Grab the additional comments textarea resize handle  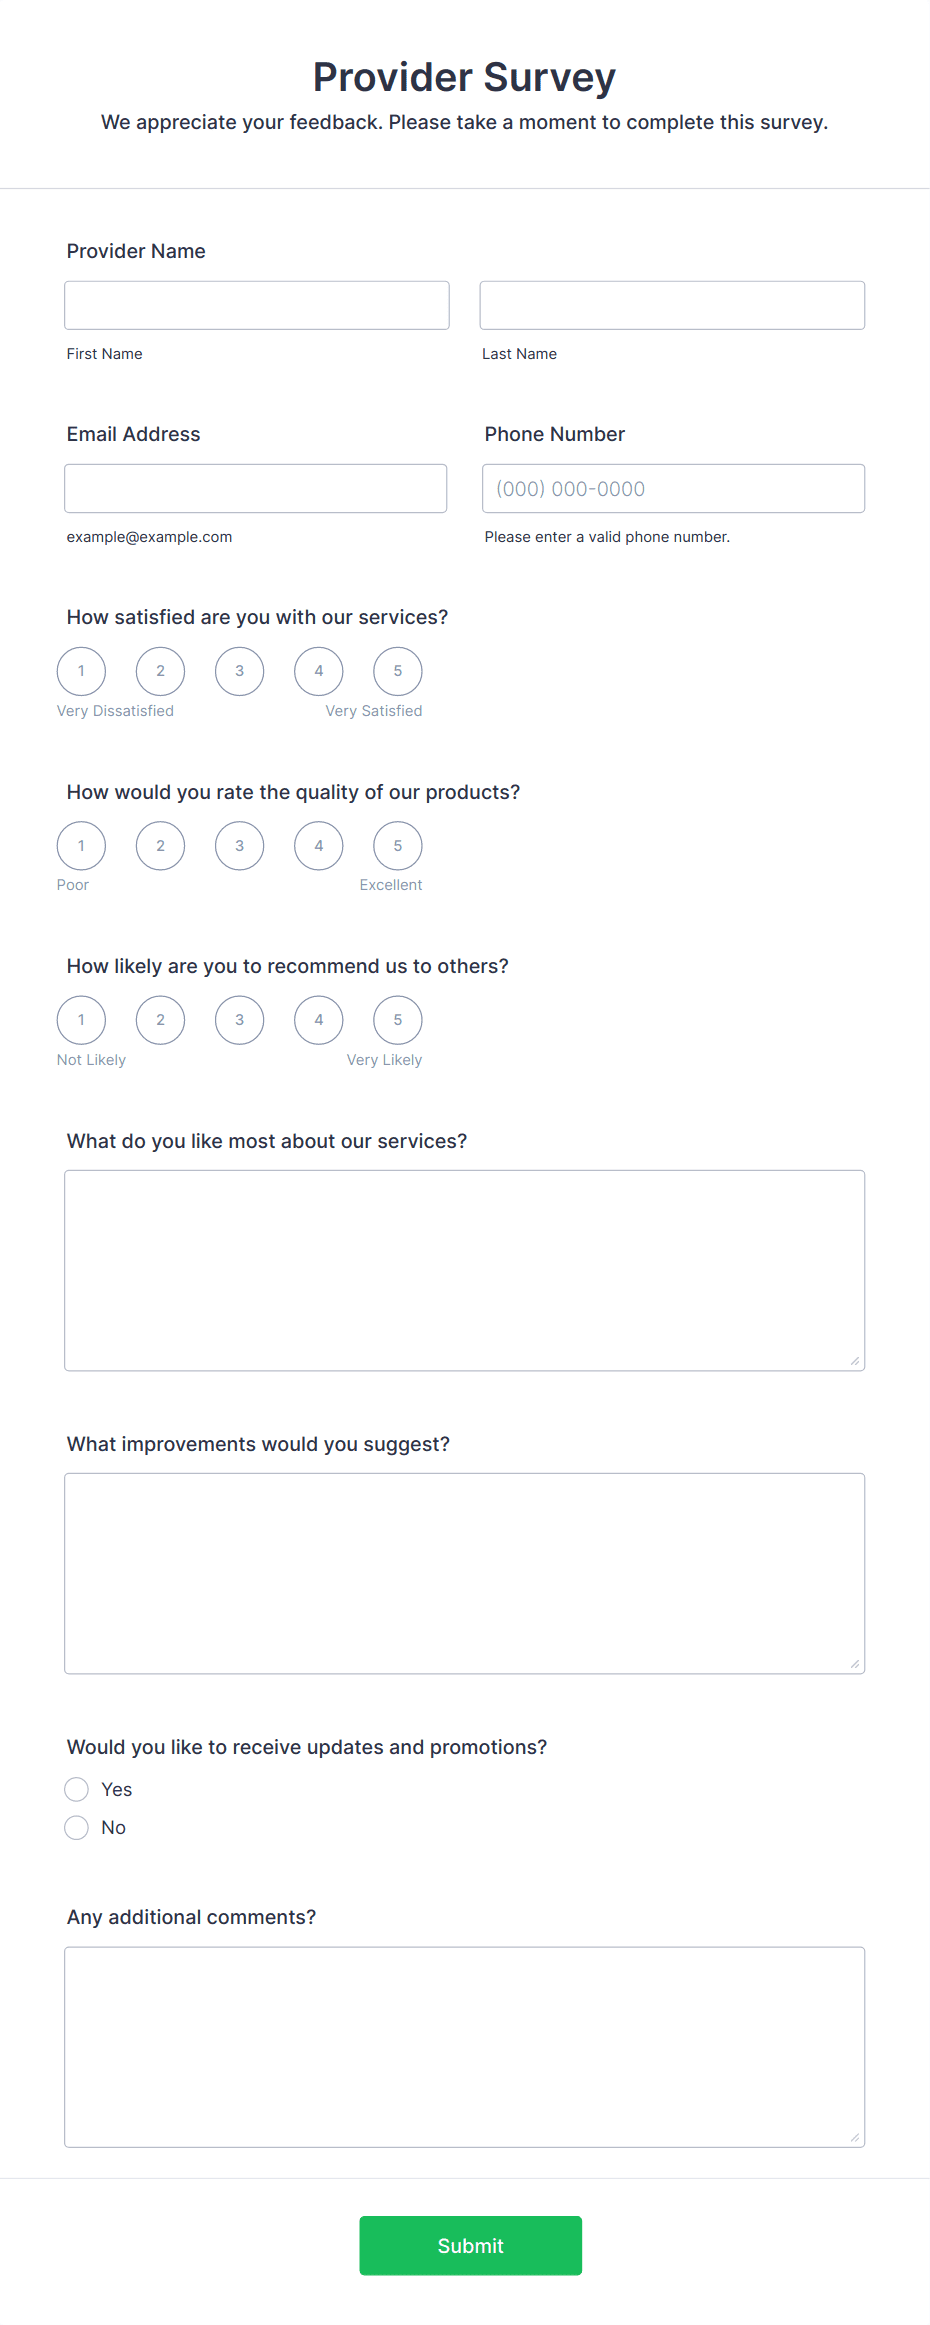(855, 2138)
